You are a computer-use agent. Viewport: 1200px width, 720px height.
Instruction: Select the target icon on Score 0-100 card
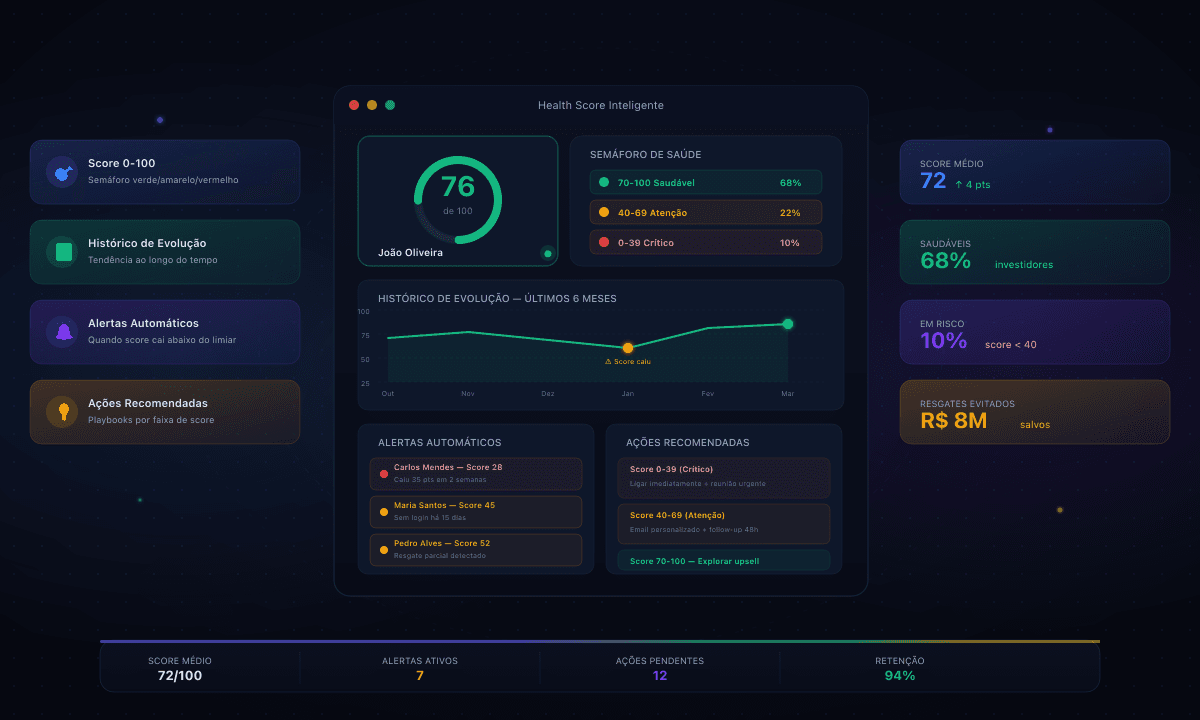(62, 171)
